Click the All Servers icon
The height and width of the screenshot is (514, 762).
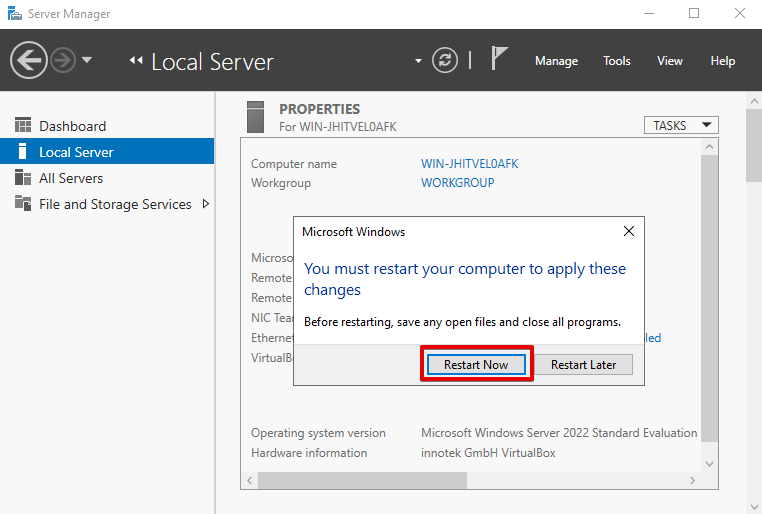pyautogui.click(x=23, y=177)
